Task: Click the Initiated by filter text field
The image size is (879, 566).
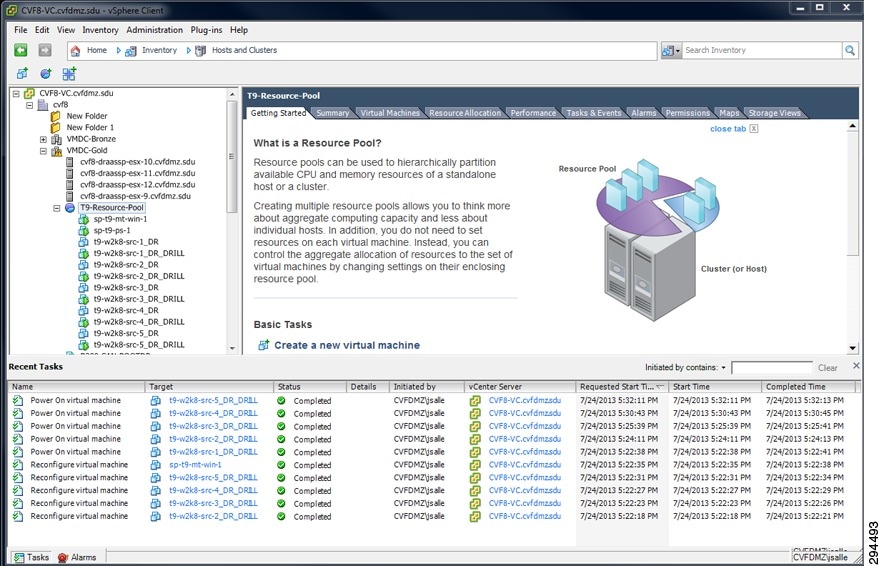Action: 771,368
